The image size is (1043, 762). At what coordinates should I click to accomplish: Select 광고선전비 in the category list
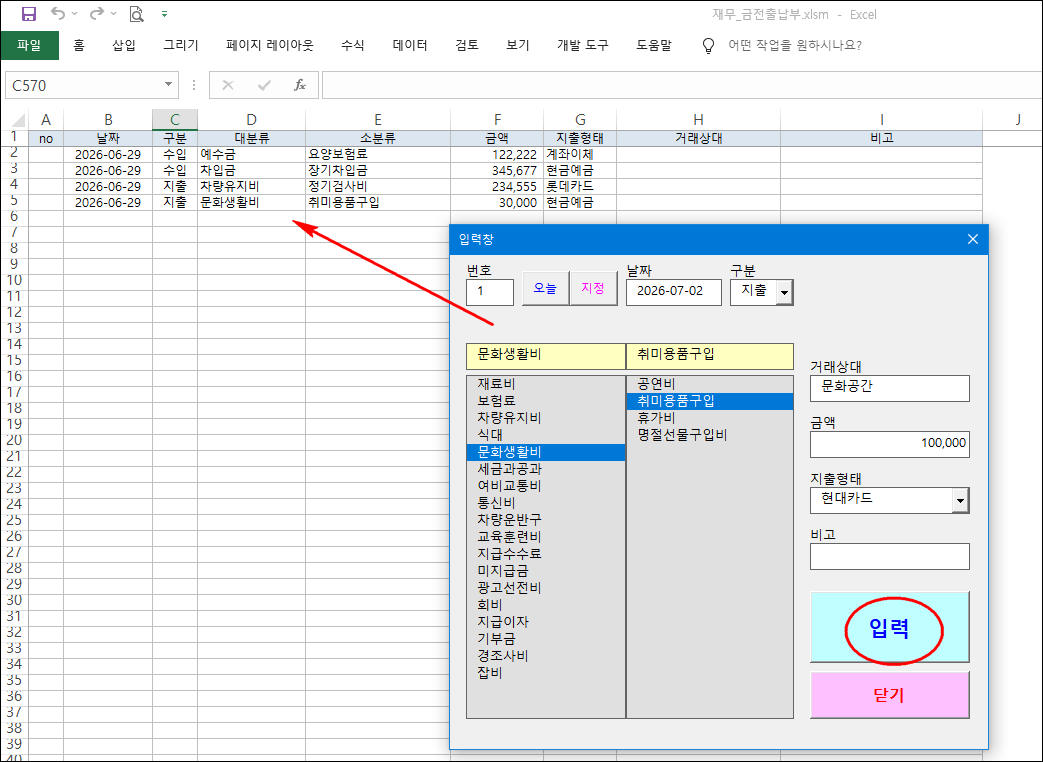(546, 588)
